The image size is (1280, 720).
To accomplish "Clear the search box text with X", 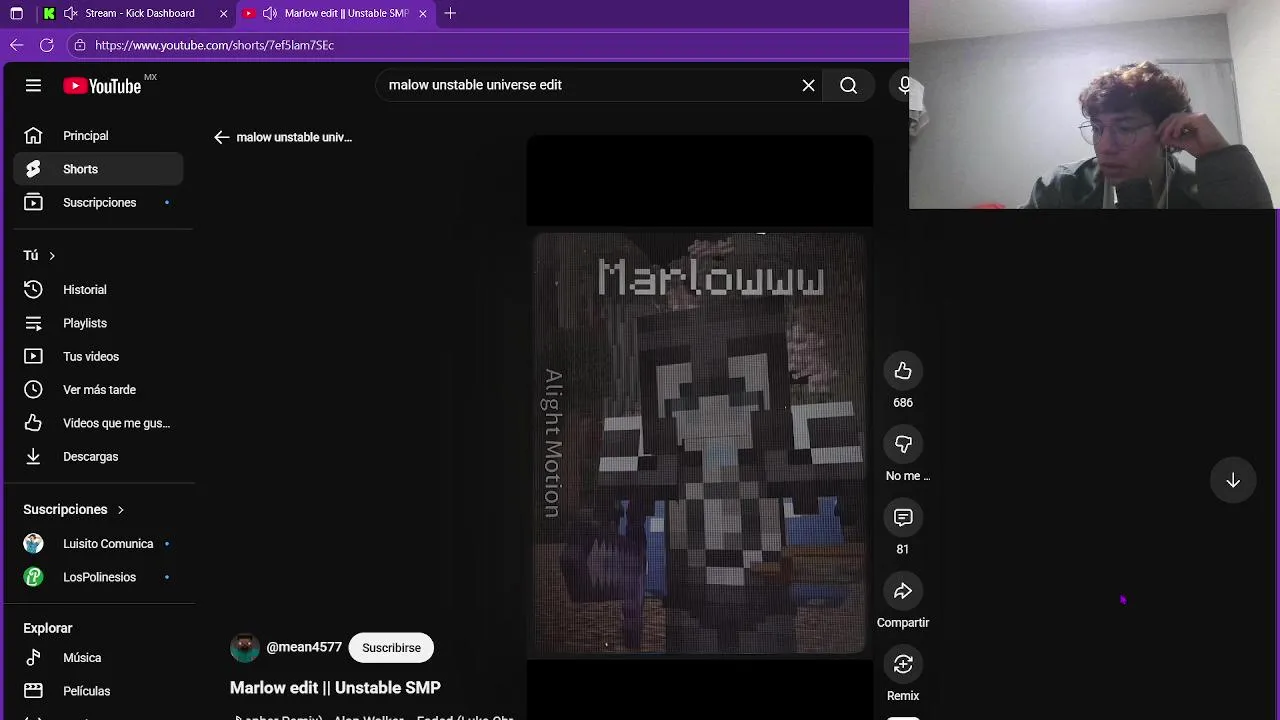I will pyautogui.click(x=808, y=85).
